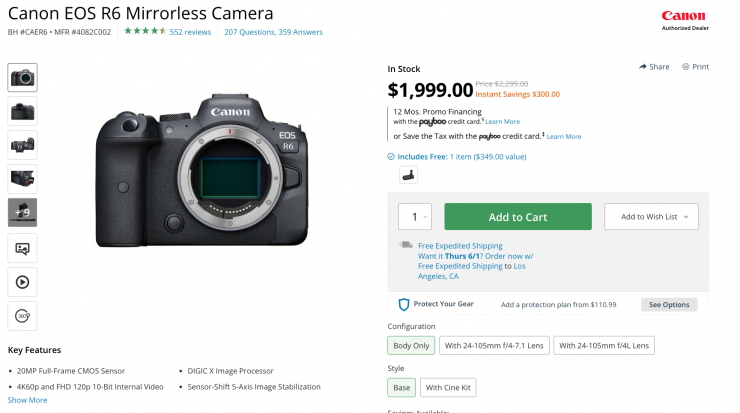Expand Show More key features
The width and height of the screenshot is (740, 413).
click(x=27, y=400)
